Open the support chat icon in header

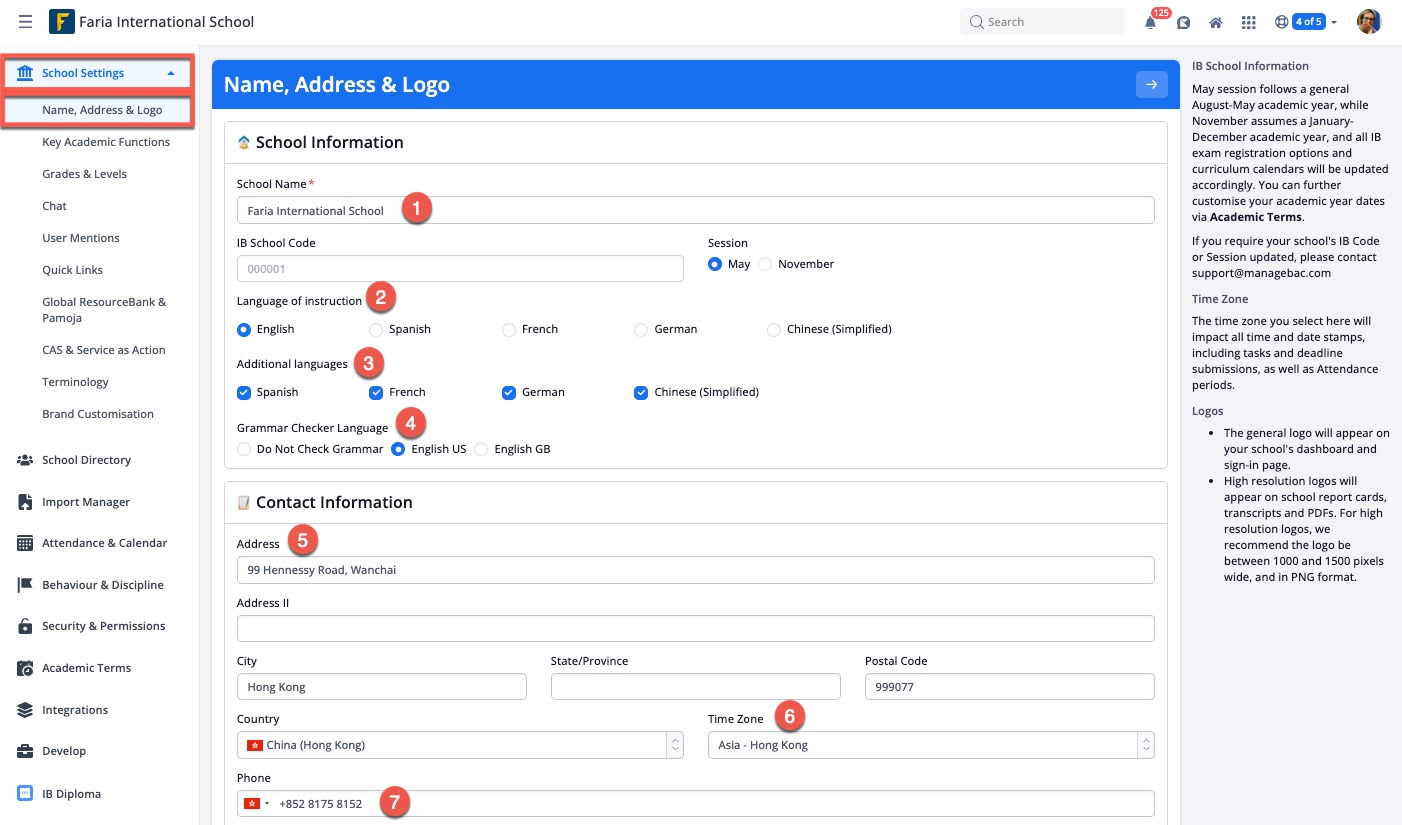(1184, 22)
